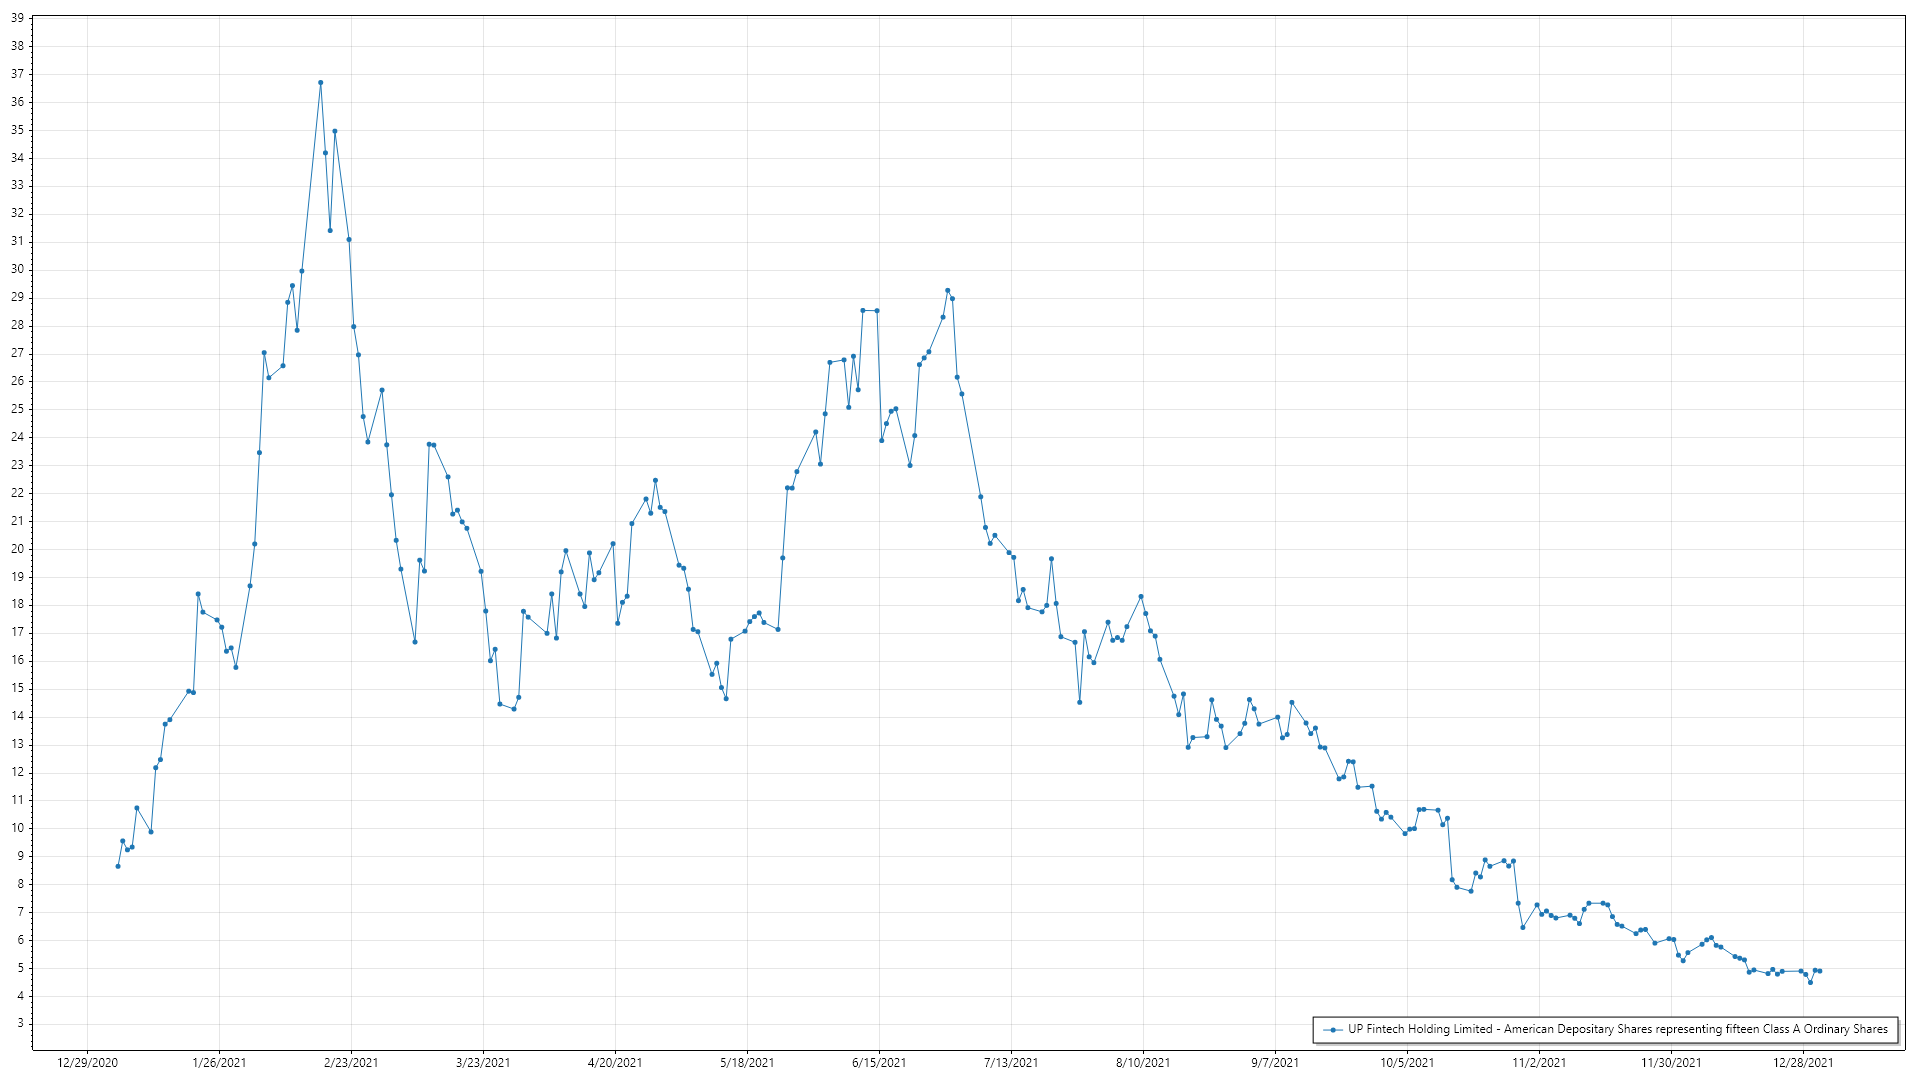Click the 10/5/2021 x-axis date label
This screenshot has width=1920, height=1080.
[1407, 1063]
